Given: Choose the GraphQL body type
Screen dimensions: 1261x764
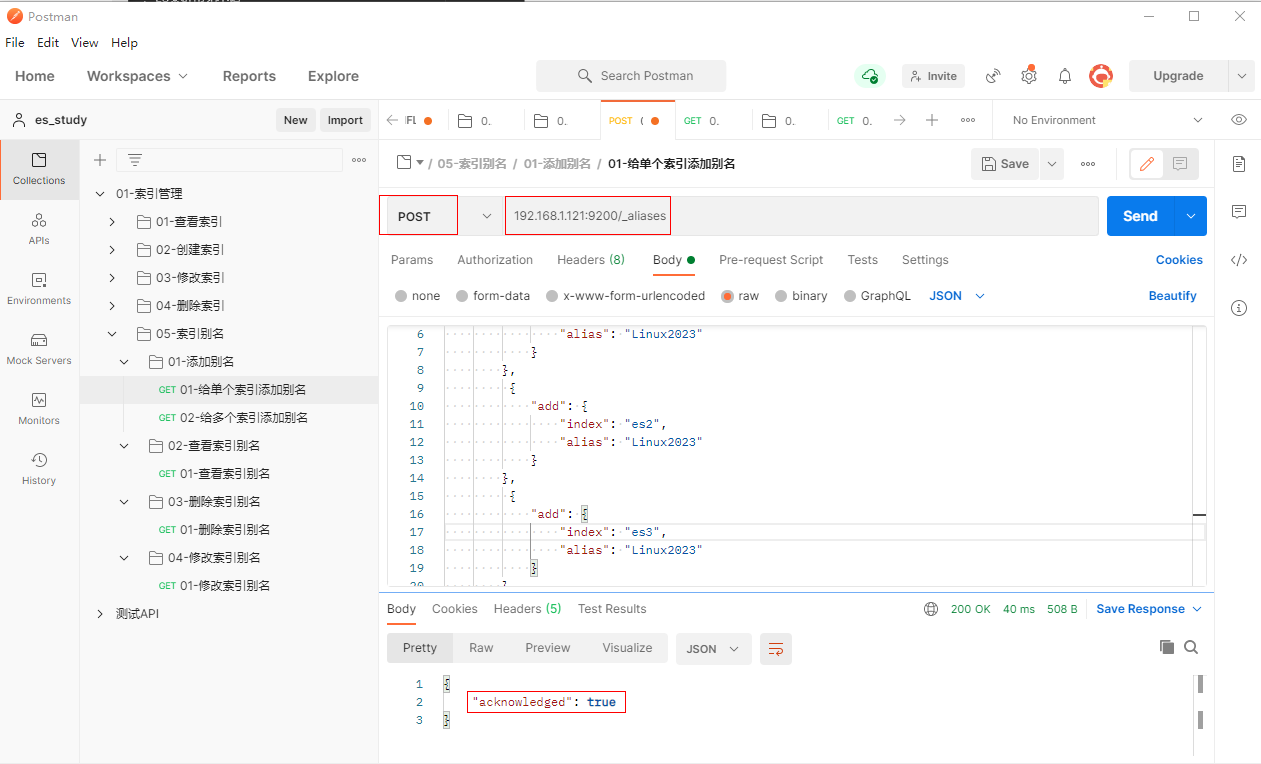Looking at the screenshot, I should pyautogui.click(x=851, y=296).
